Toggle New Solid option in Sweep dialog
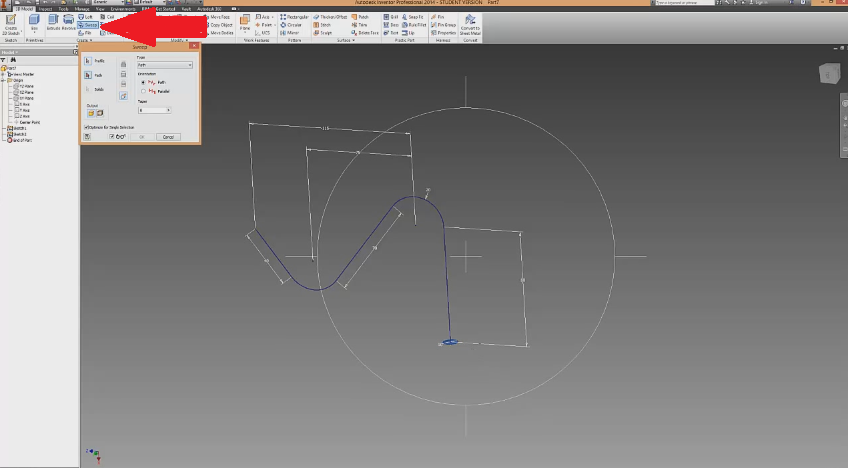848x468 pixels. pos(123,96)
